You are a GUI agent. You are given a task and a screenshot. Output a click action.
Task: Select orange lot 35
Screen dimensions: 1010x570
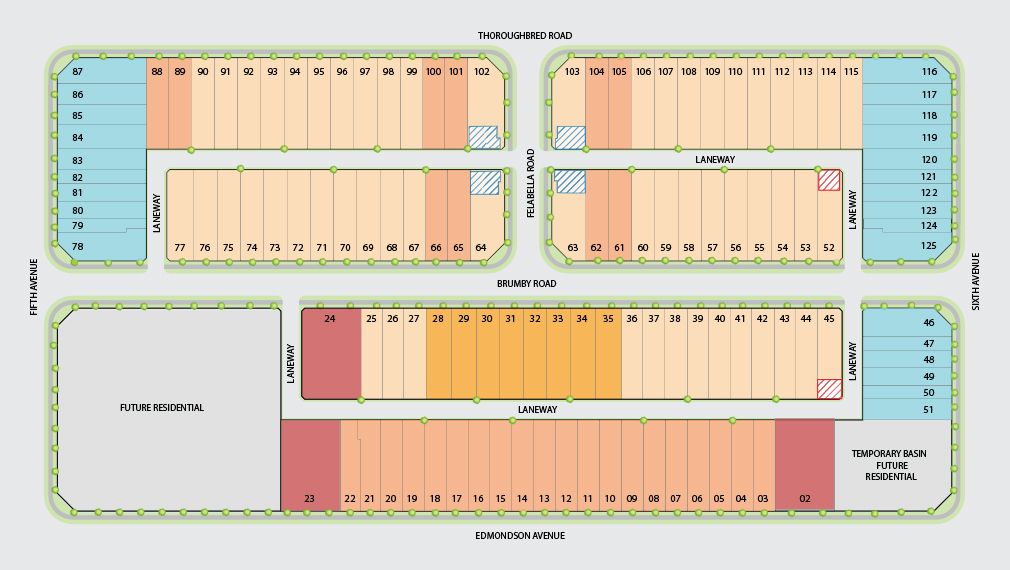[x=608, y=354]
